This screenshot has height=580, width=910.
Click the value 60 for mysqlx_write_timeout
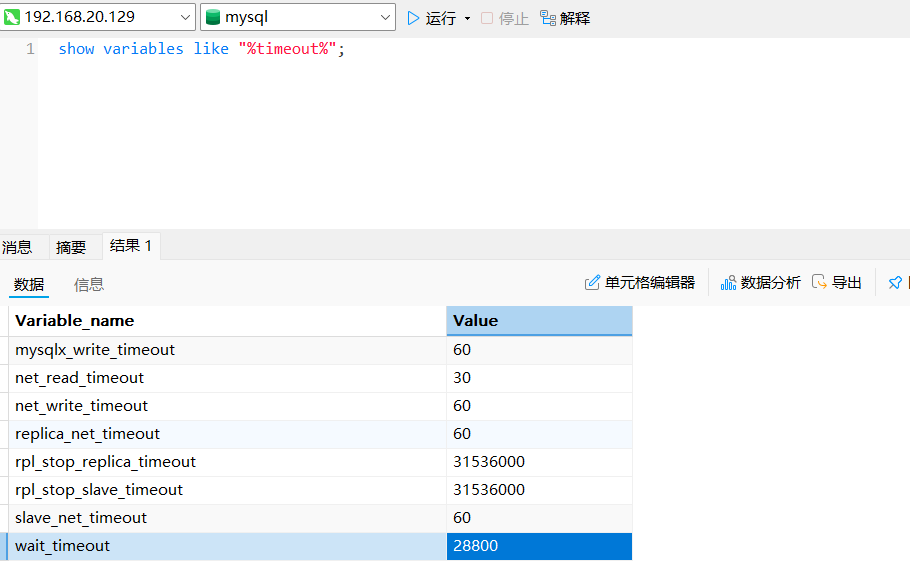539,350
